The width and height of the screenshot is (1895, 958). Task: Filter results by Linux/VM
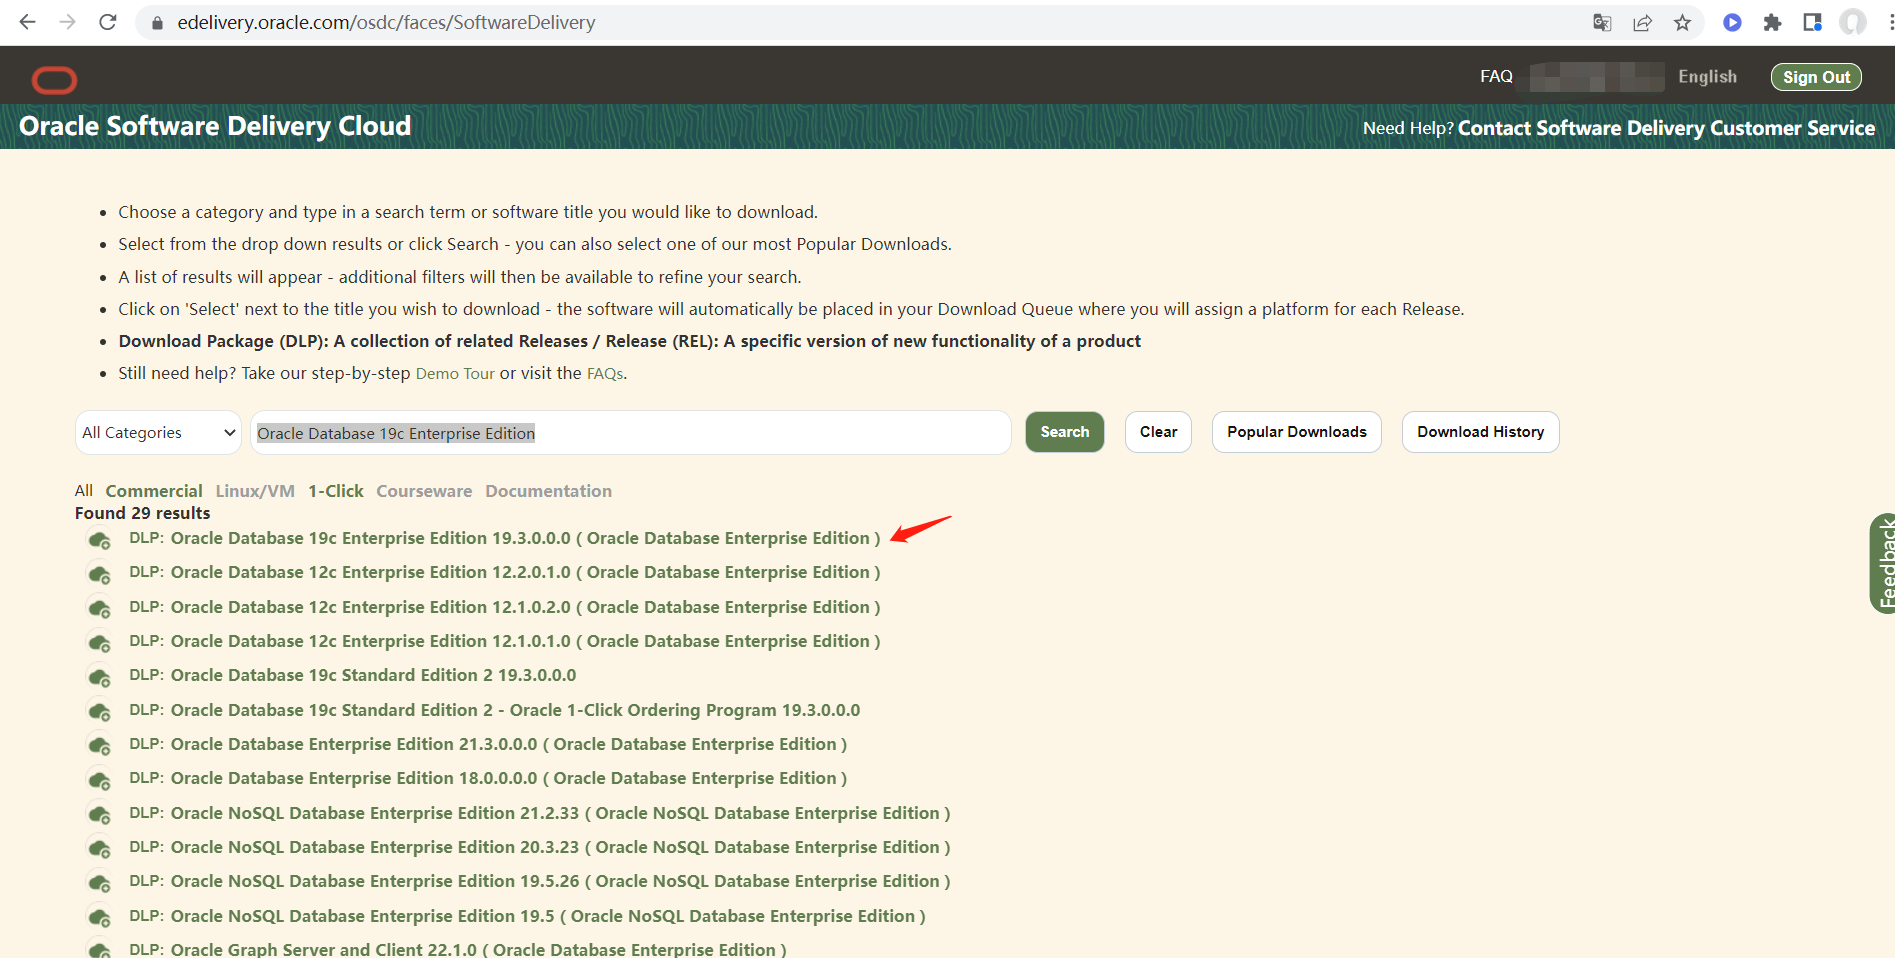click(255, 491)
